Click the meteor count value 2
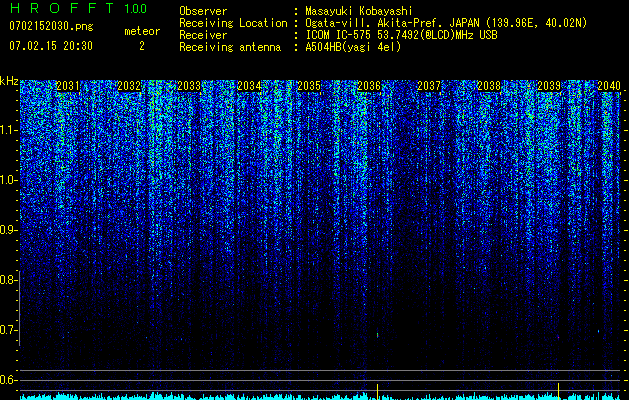The image size is (629, 400). (142, 46)
